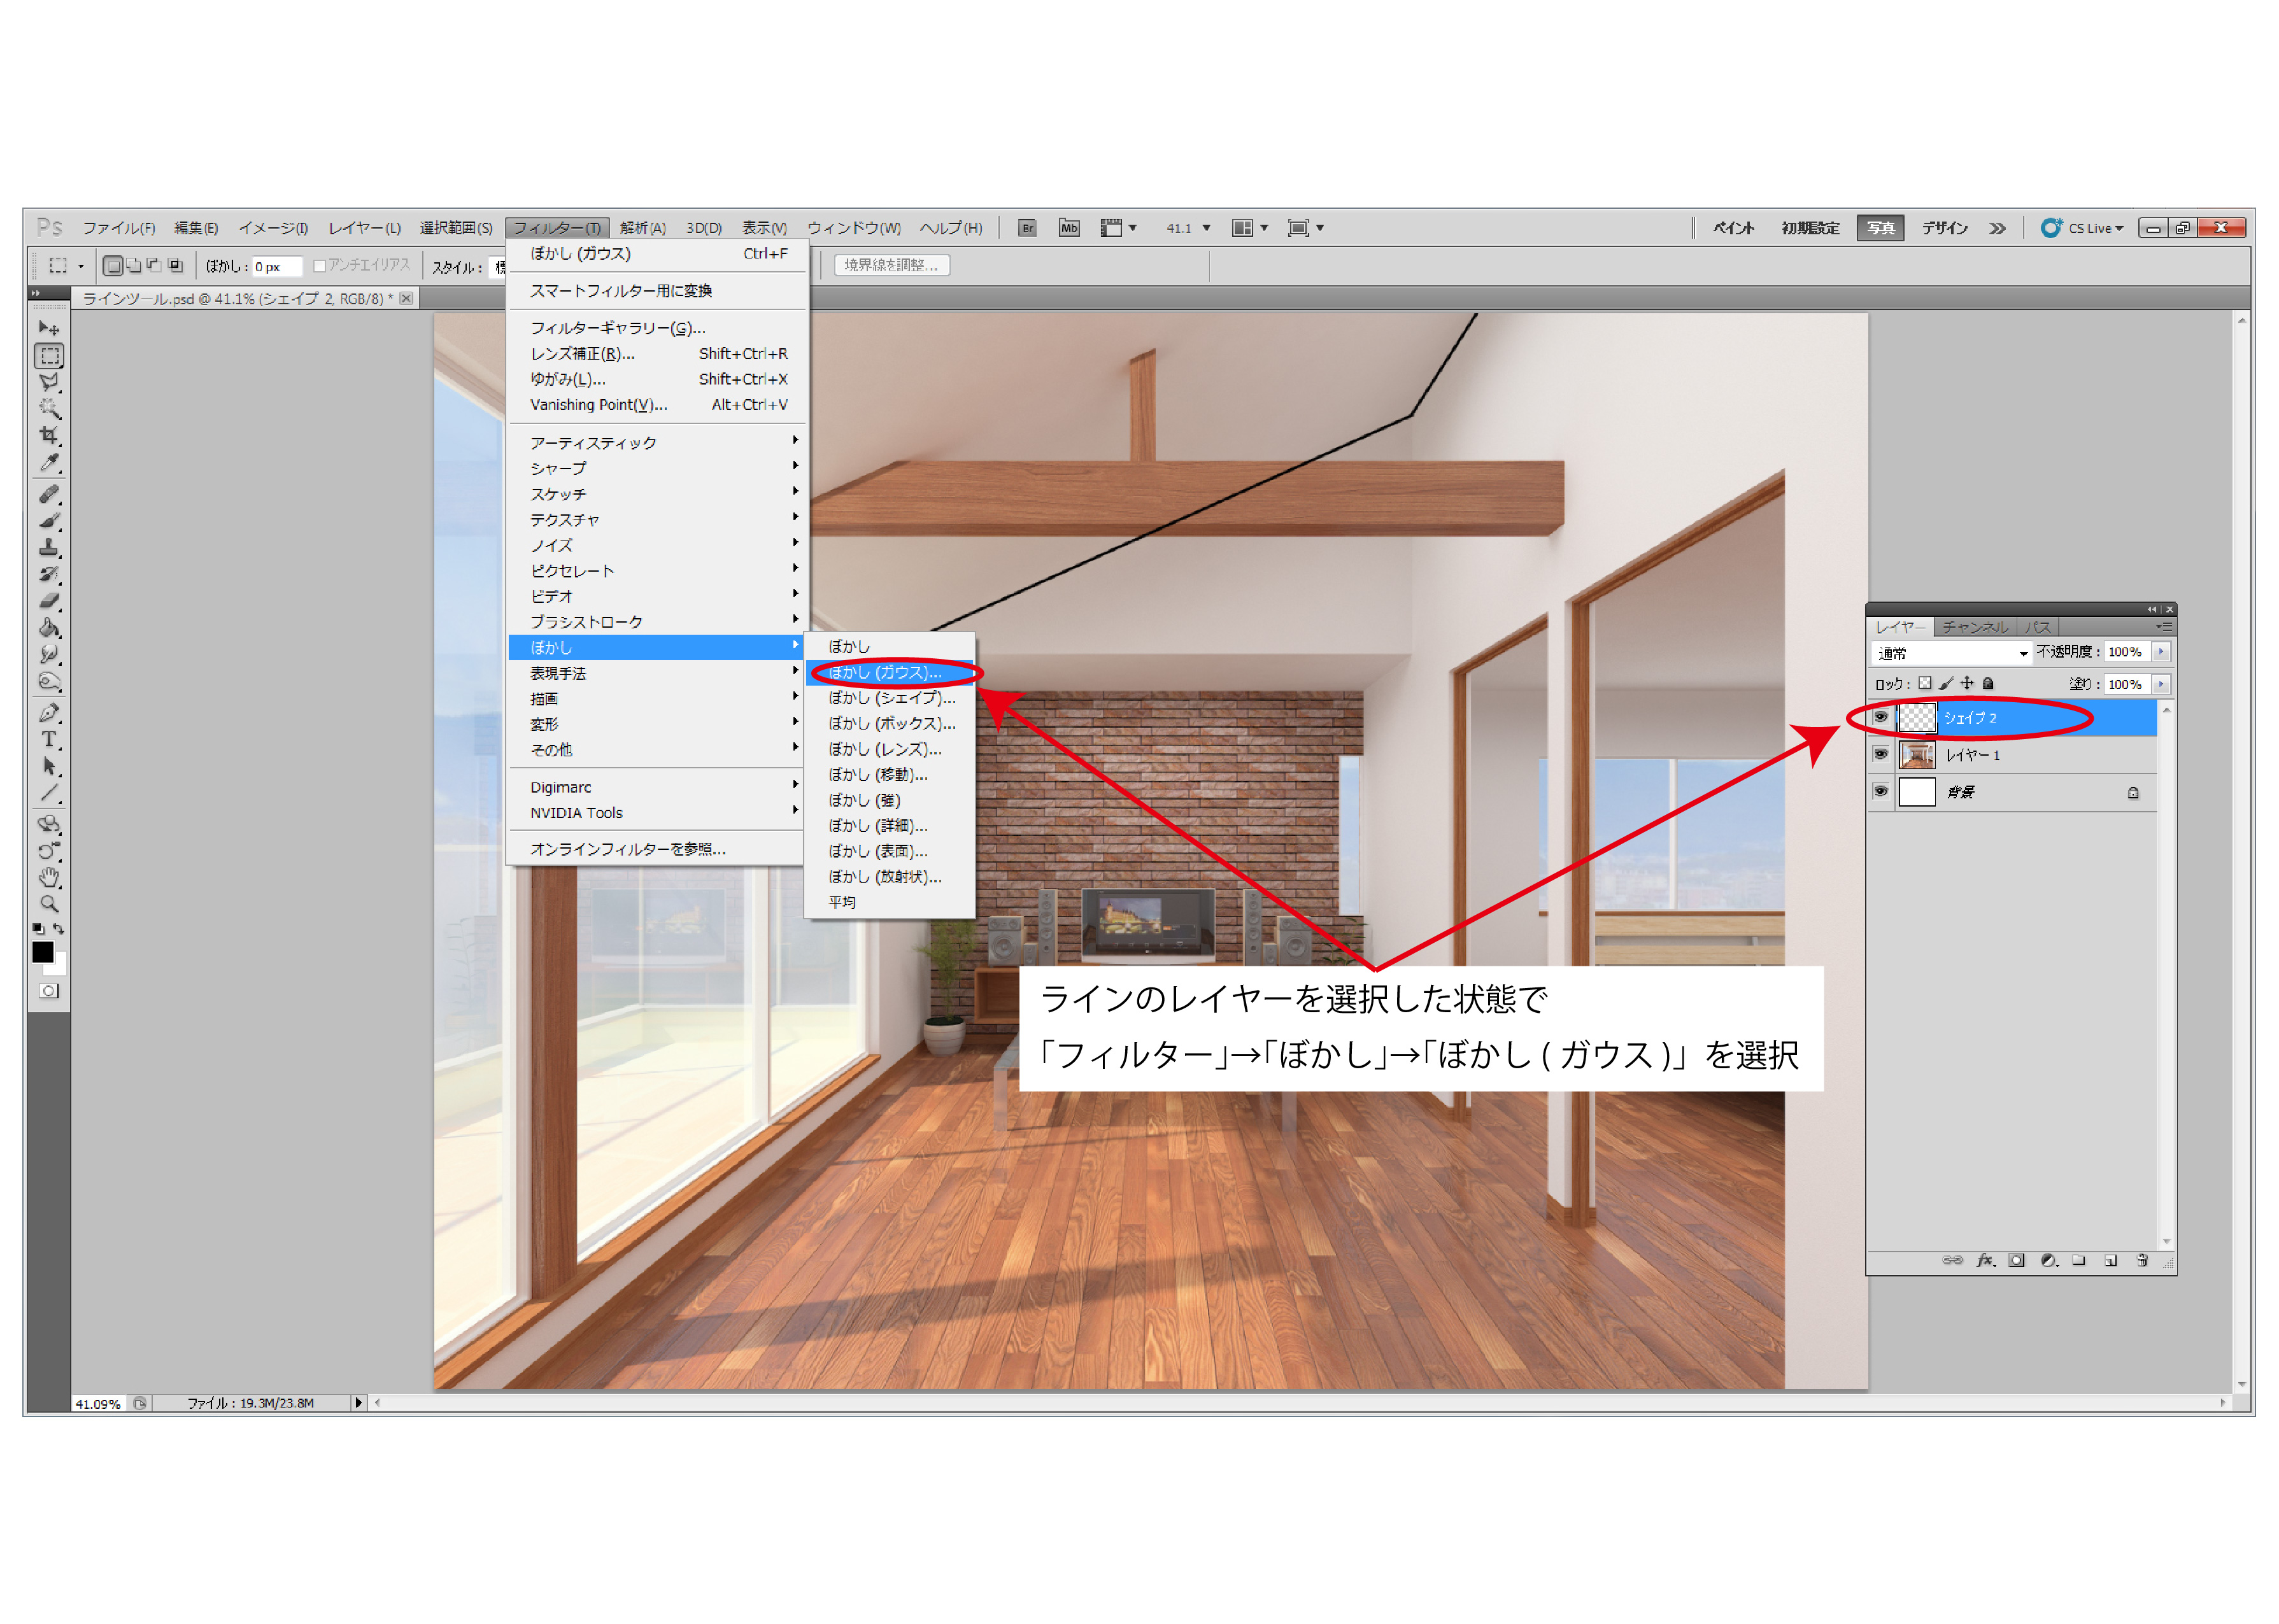The width and height of the screenshot is (2279, 1624).
Task: Hide the シェイプ 2 layer
Action: tap(1880, 717)
